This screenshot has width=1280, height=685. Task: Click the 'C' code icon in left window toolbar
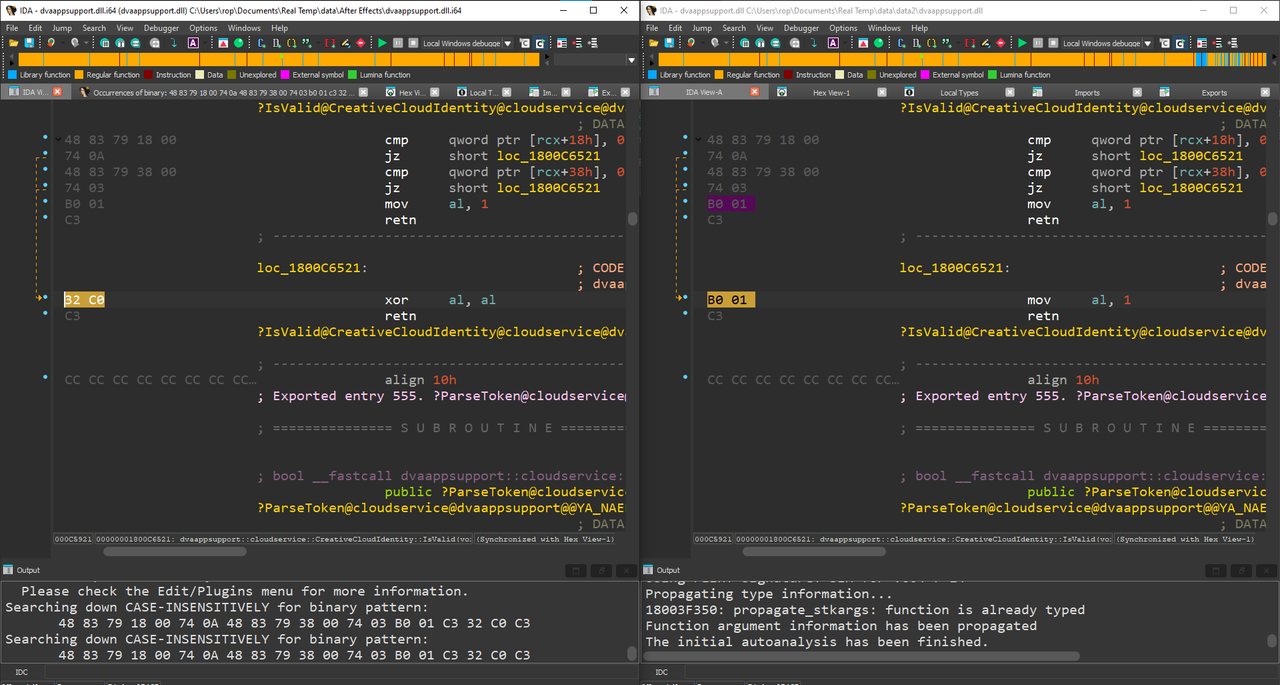pos(261,44)
